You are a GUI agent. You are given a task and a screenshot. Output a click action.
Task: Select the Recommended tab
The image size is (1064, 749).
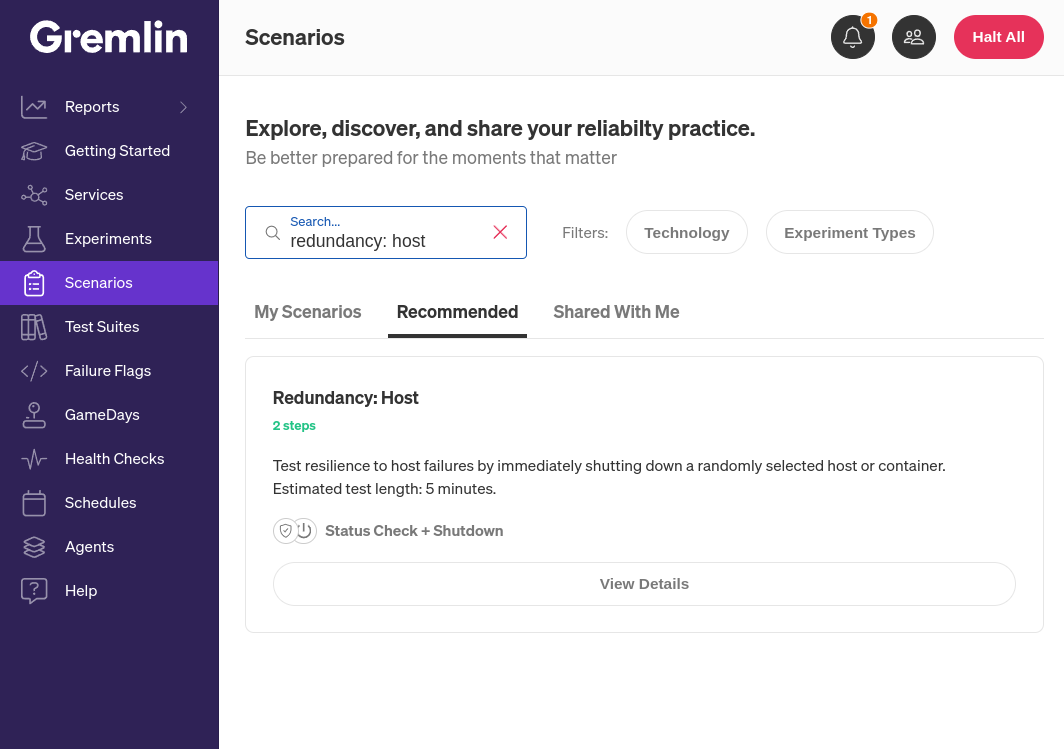tap(457, 312)
